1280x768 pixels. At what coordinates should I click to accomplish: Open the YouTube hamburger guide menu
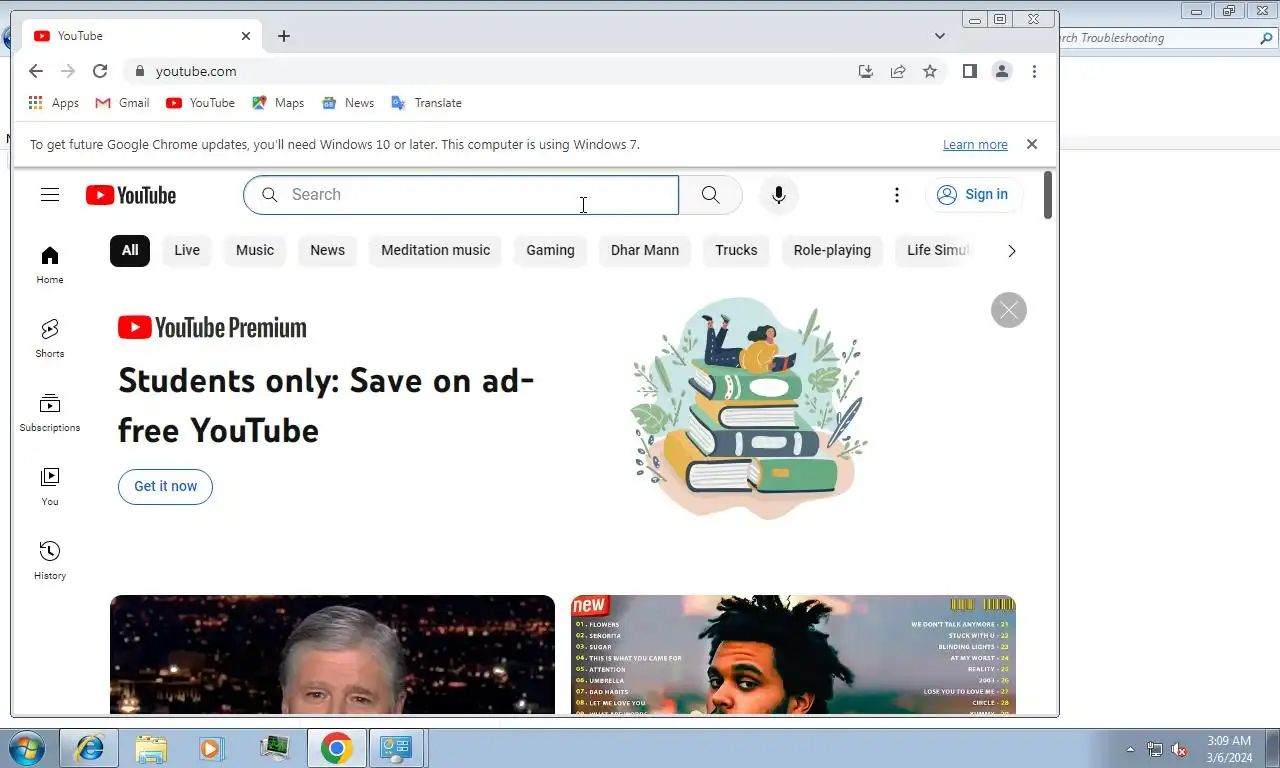click(x=50, y=195)
